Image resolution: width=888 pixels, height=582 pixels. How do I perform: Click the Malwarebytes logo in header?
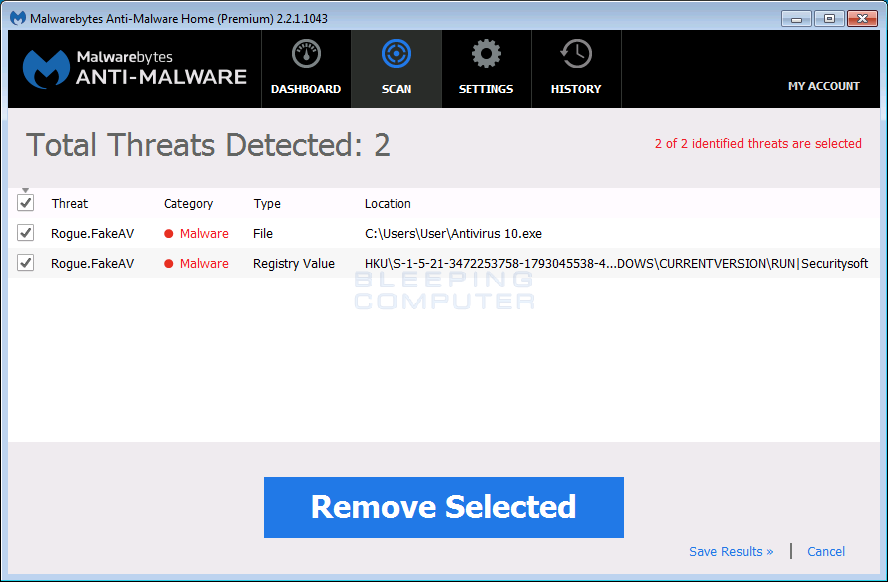[x=134, y=69]
